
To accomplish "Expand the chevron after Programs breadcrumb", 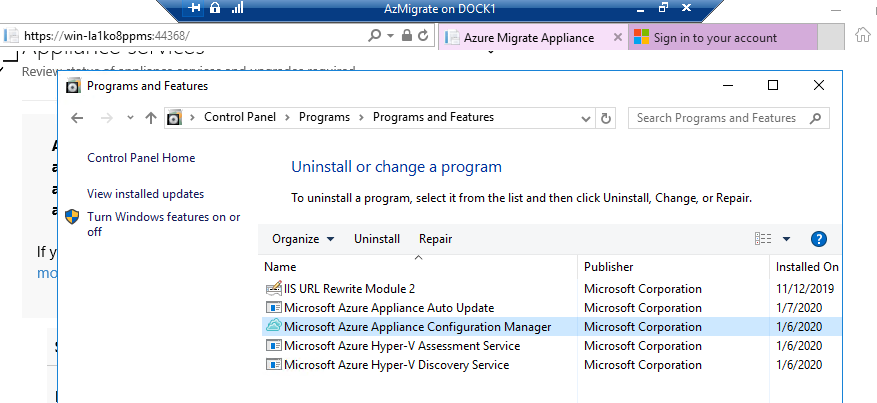I will point(361,118).
